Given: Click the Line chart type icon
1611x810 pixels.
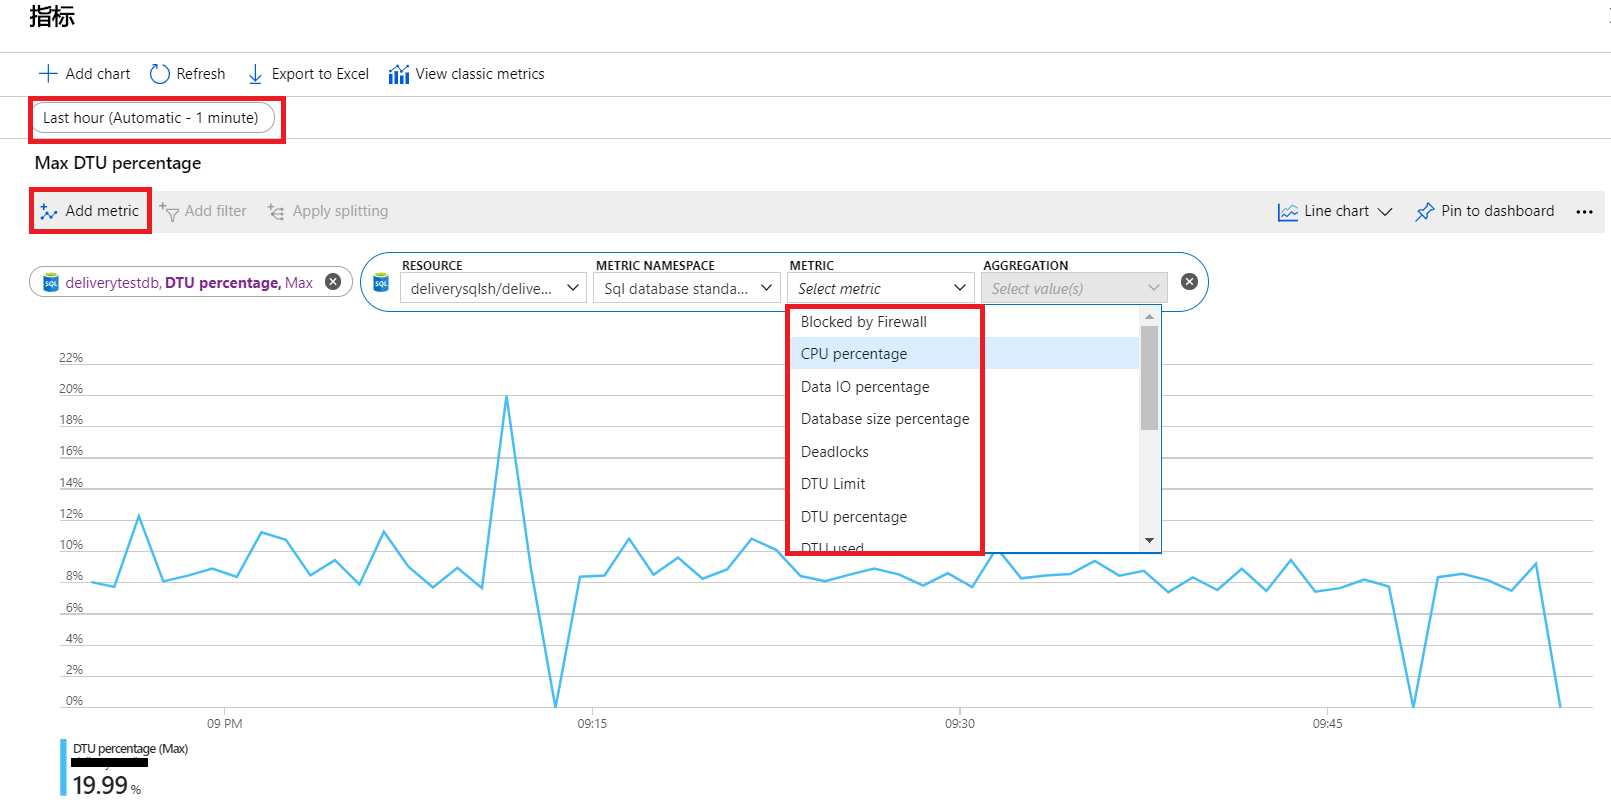Looking at the screenshot, I should (x=1287, y=212).
